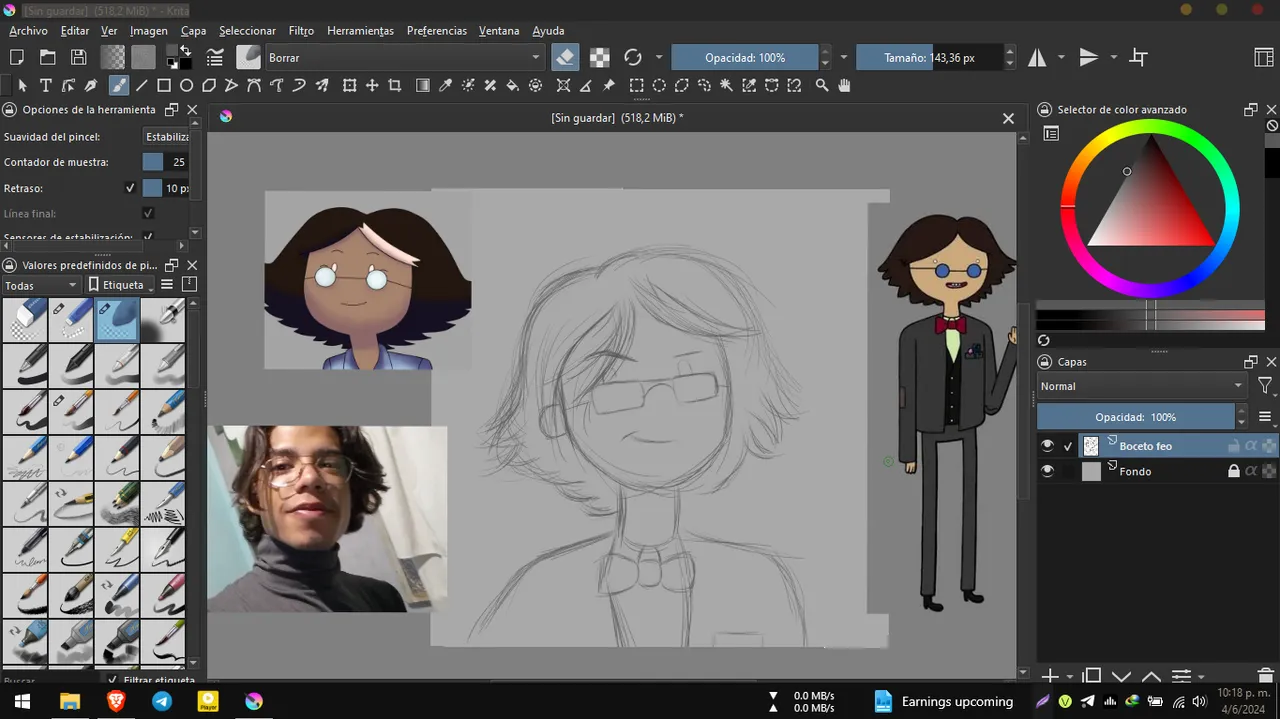
Task: Select the Contiguous Selection magic wand tool
Action: click(727, 86)
